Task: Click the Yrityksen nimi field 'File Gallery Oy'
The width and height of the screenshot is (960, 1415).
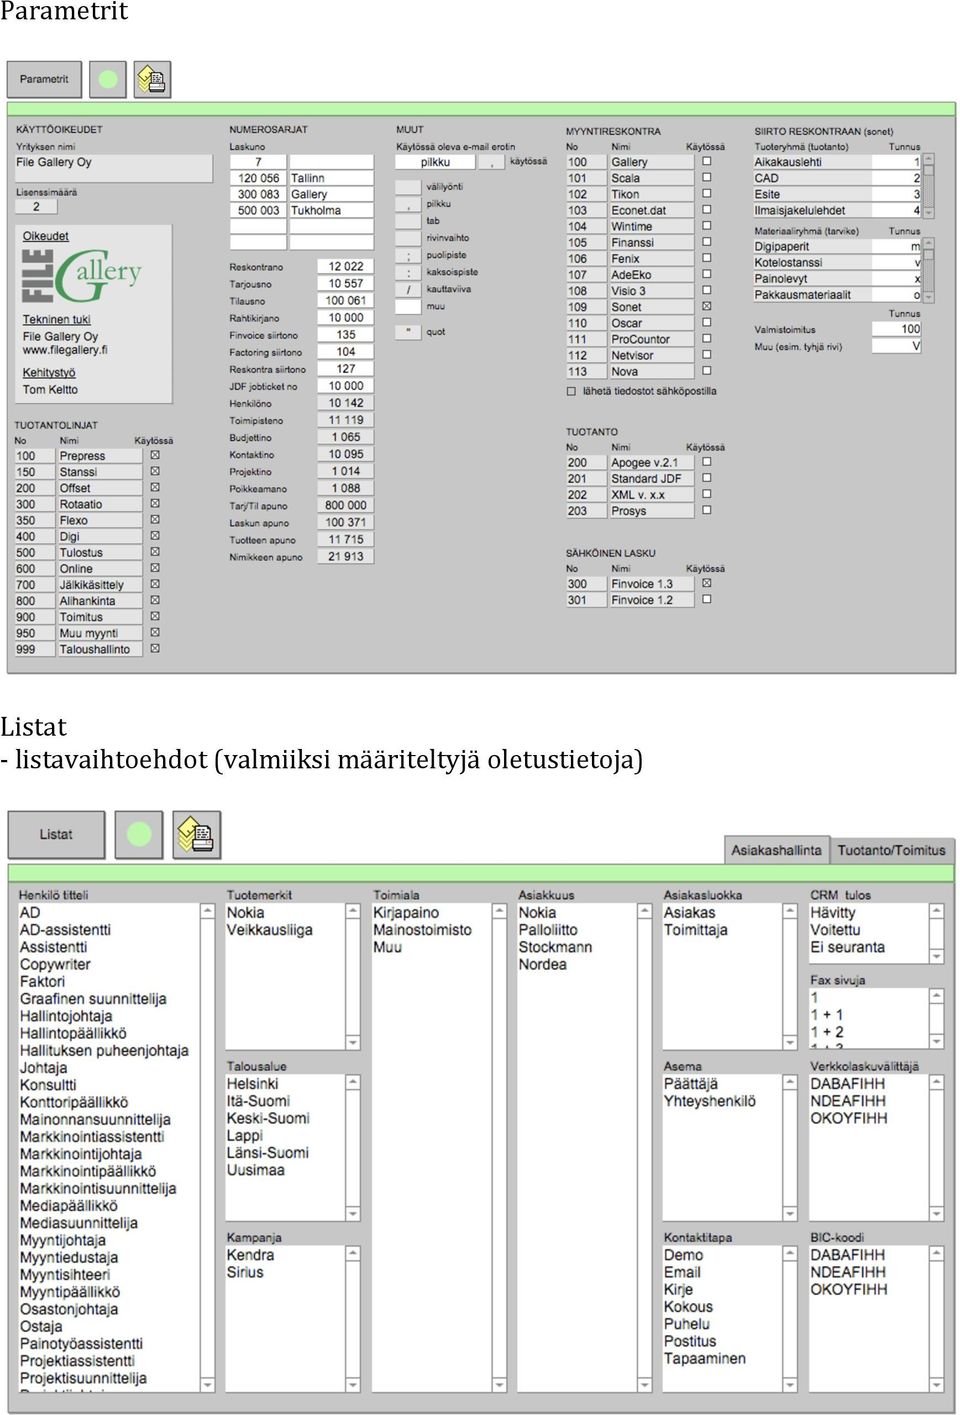Action: point(113,167)
